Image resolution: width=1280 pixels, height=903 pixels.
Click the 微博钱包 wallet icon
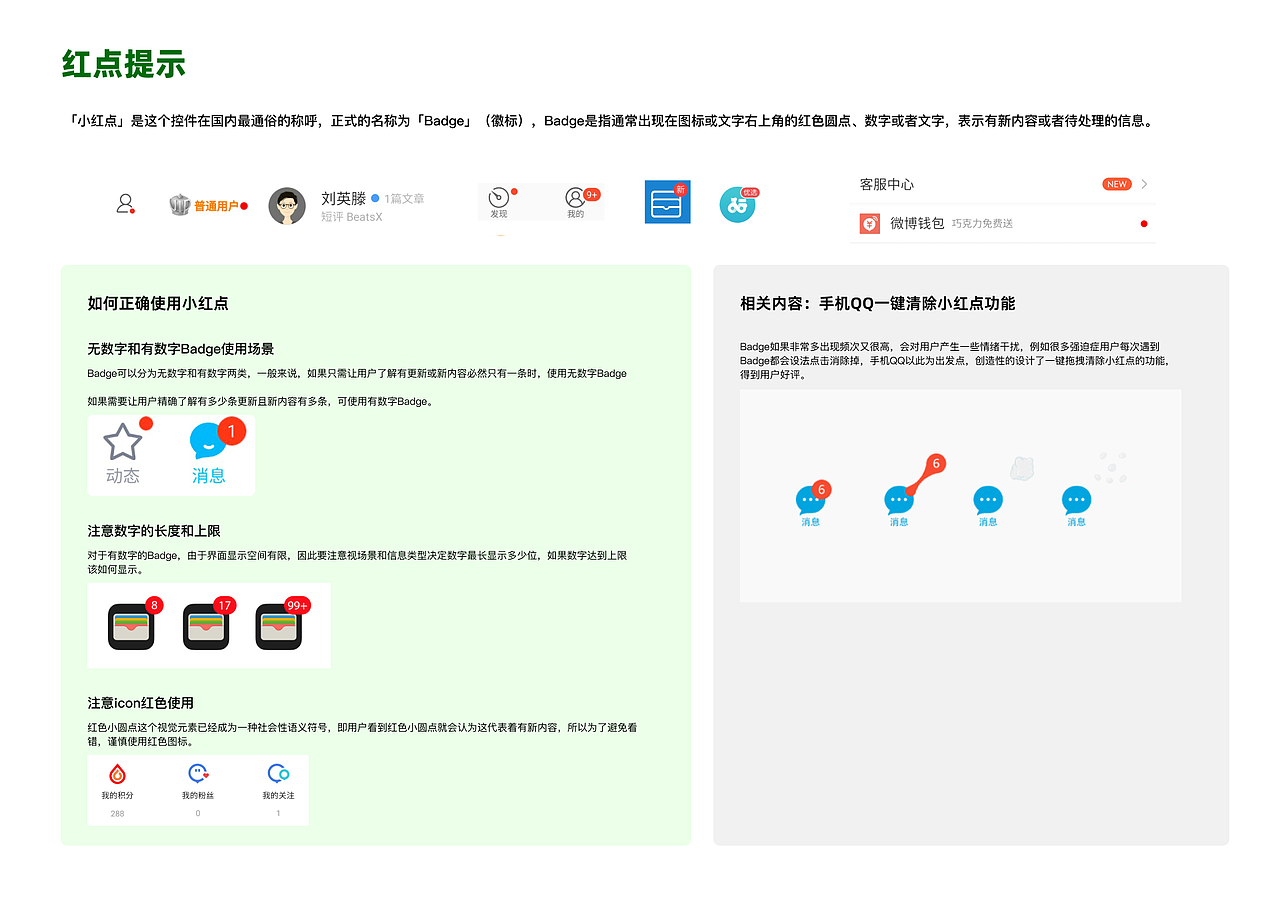click(869, 223)
